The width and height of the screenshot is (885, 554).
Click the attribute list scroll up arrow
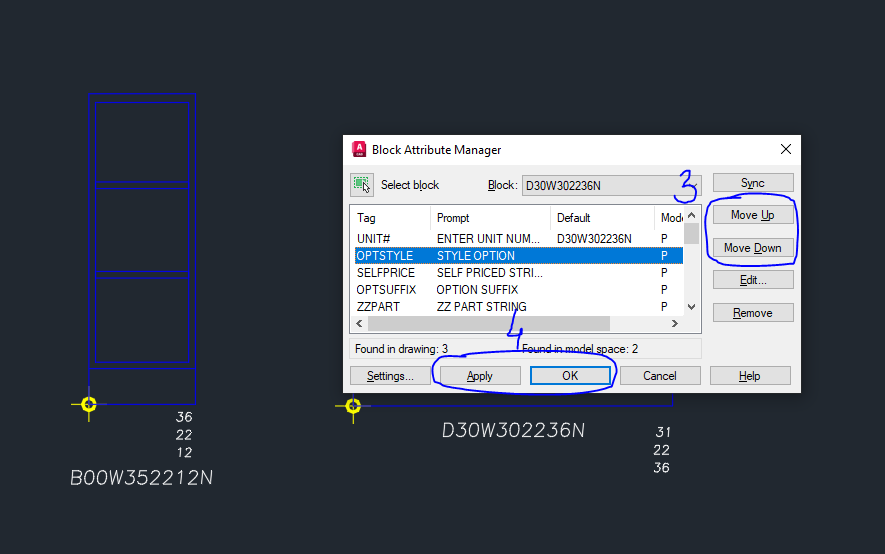point(691,216)
